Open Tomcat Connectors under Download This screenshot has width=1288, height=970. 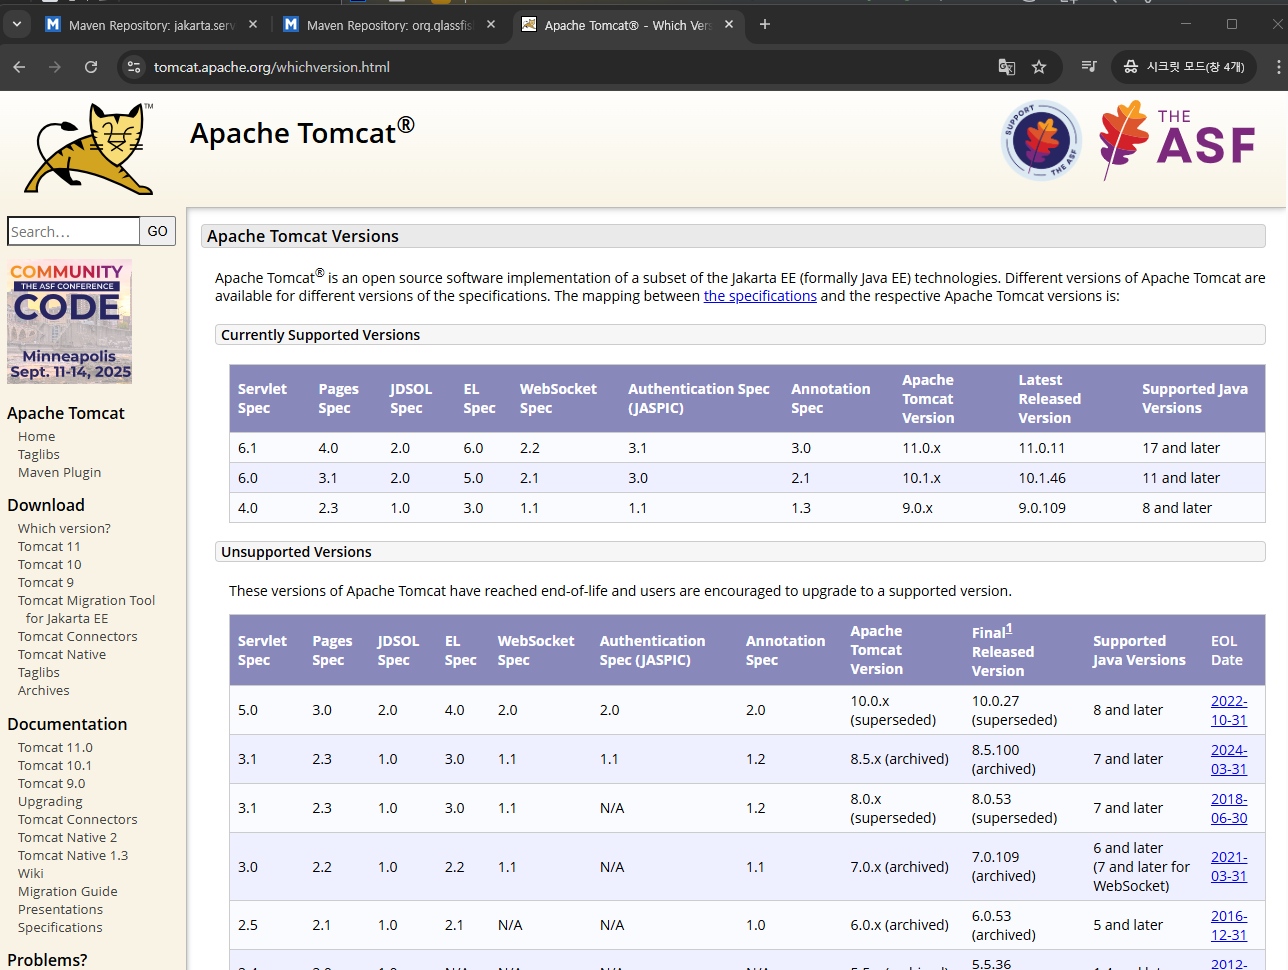(78, 636)
